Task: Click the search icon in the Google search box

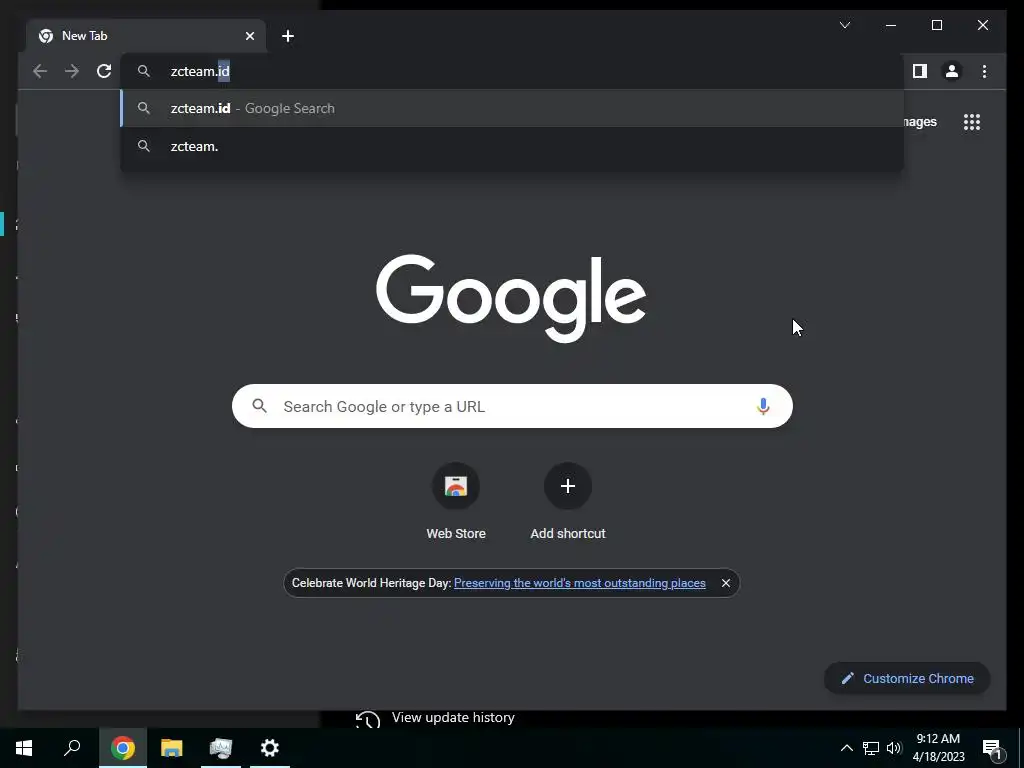Action: [x=259, y=406]
